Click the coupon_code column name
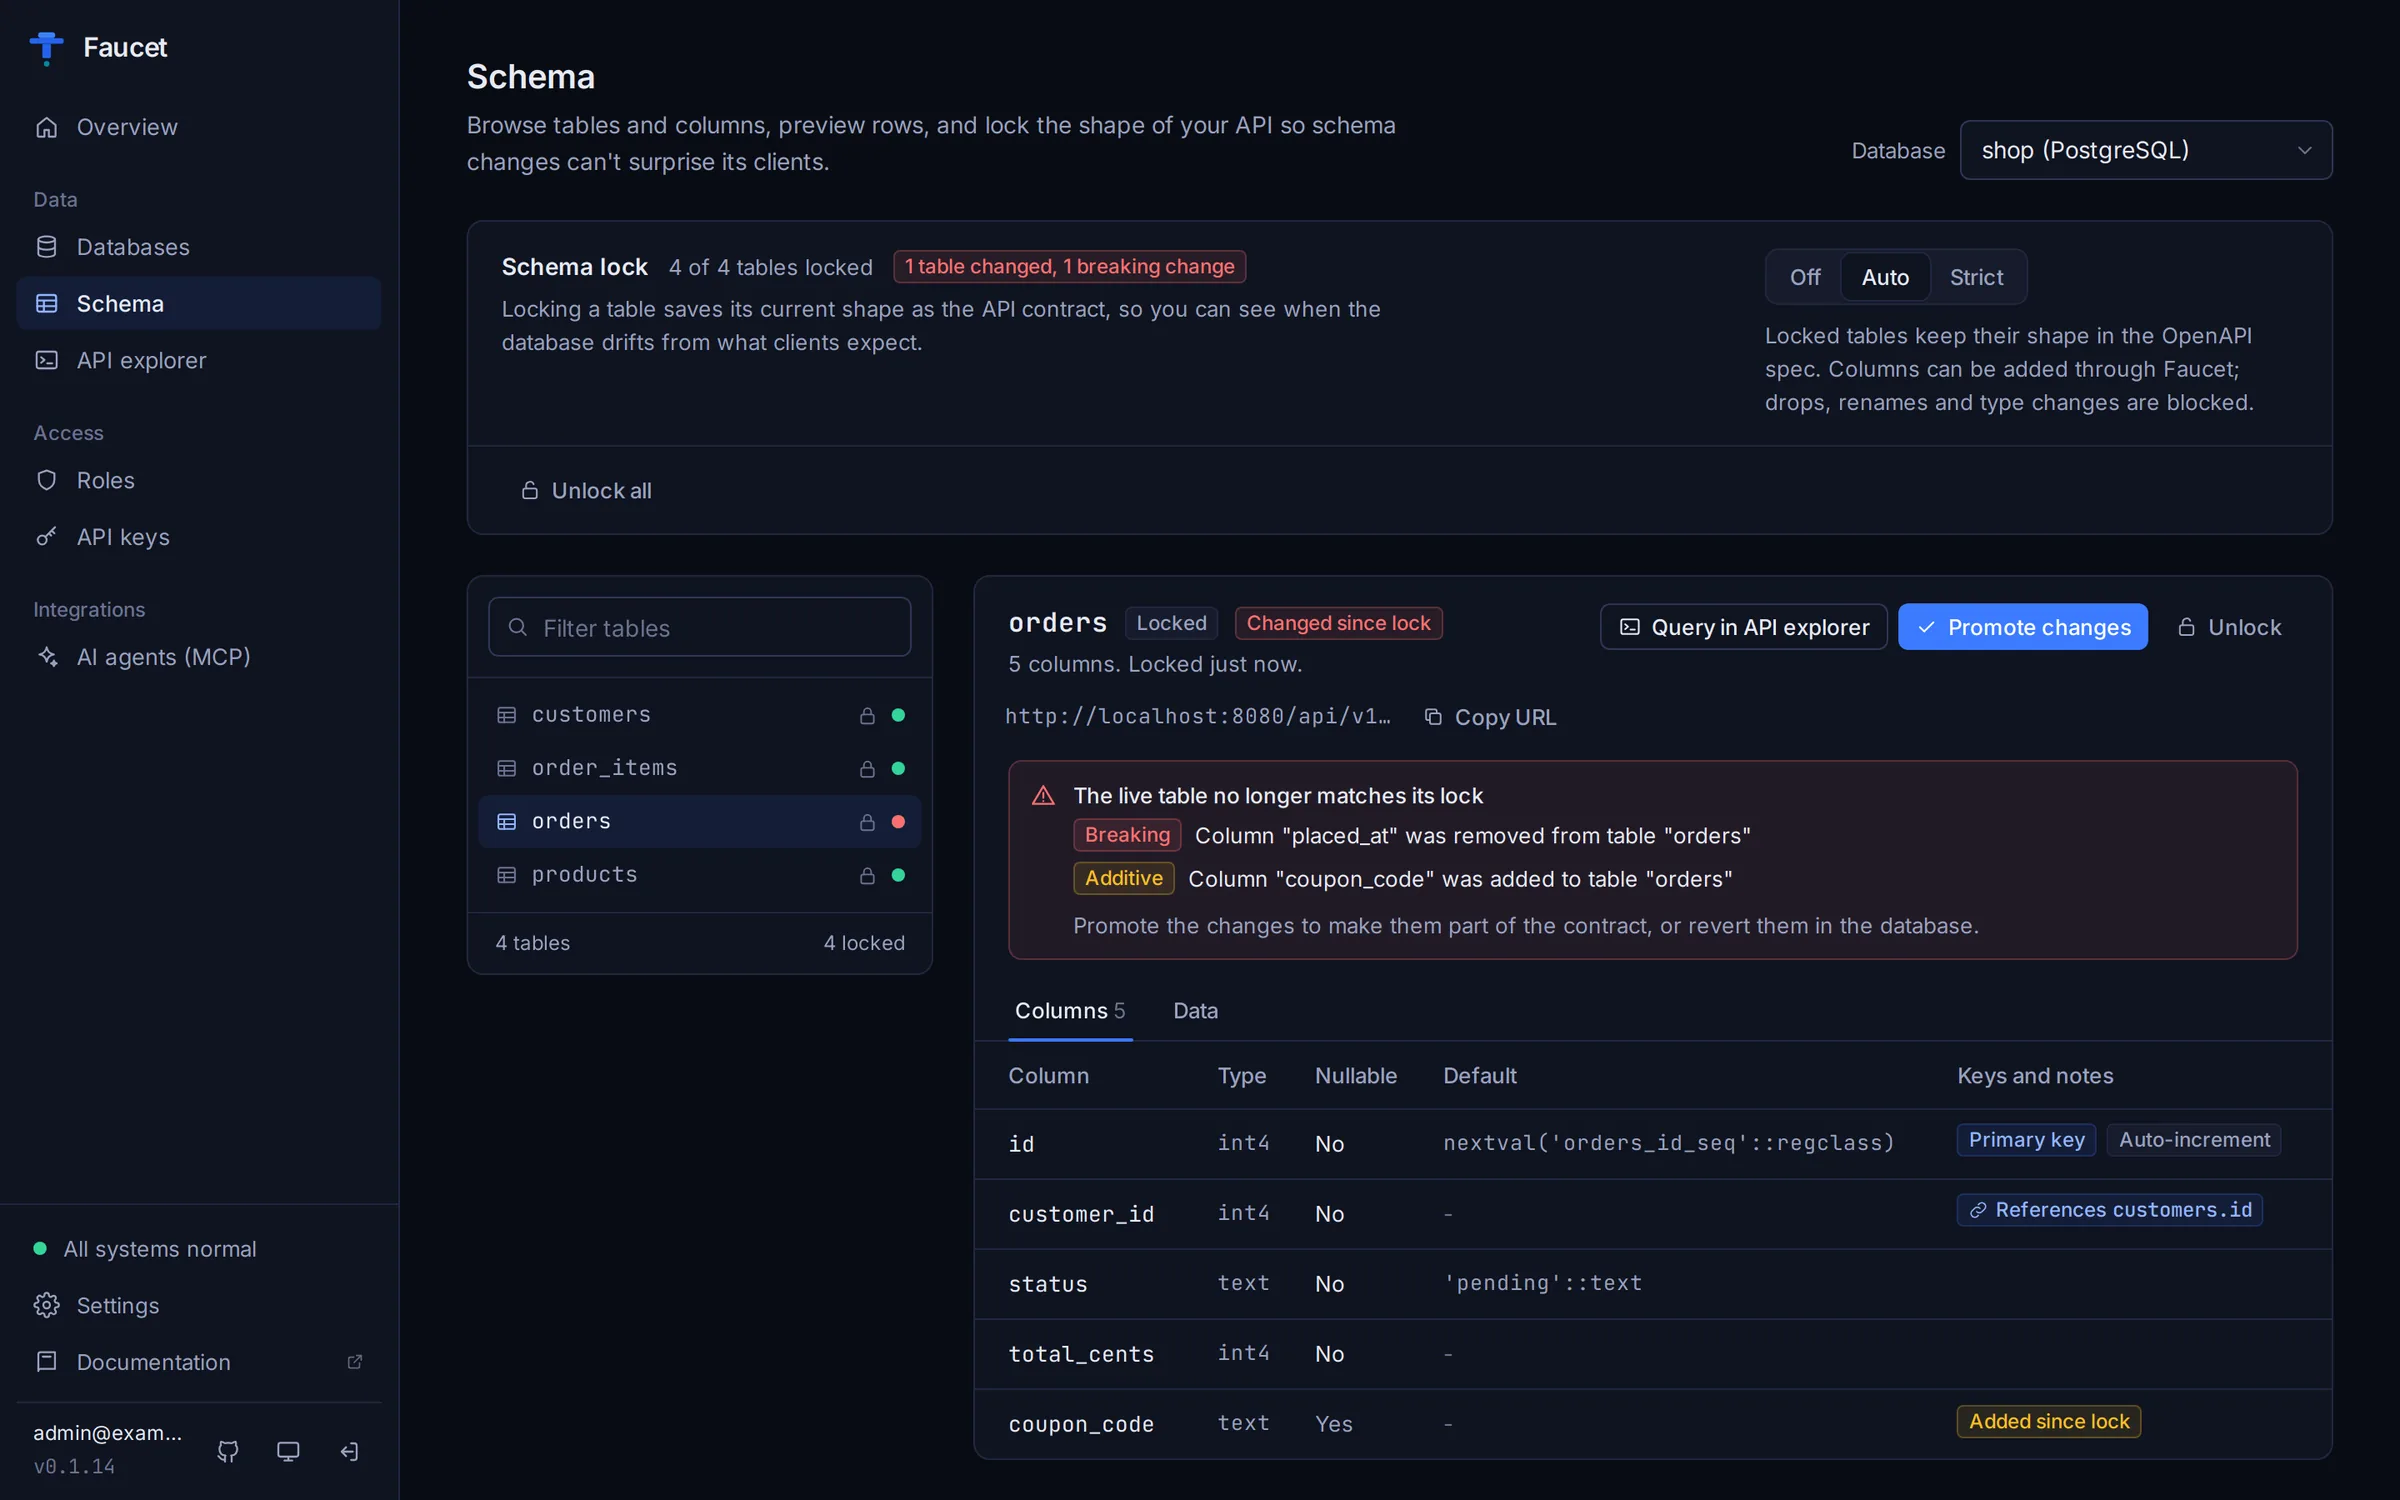Viewport: 2400px width, 1500px height. [x=1081, y=1424]
